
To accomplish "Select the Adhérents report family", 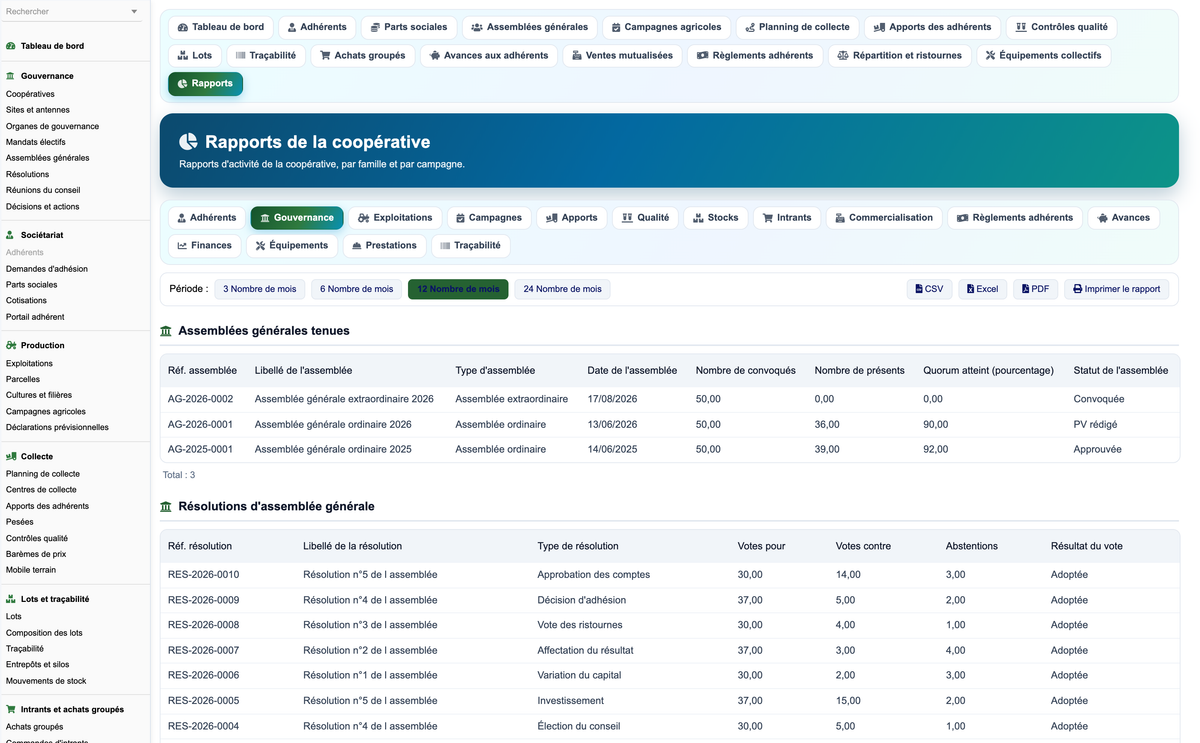I will tap(206, 218).
